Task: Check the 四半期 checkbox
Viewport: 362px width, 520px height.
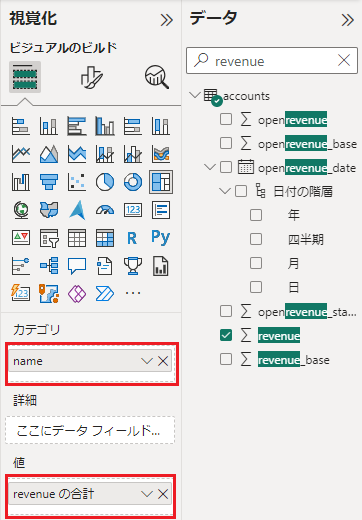Action: (x=256, y=239)
